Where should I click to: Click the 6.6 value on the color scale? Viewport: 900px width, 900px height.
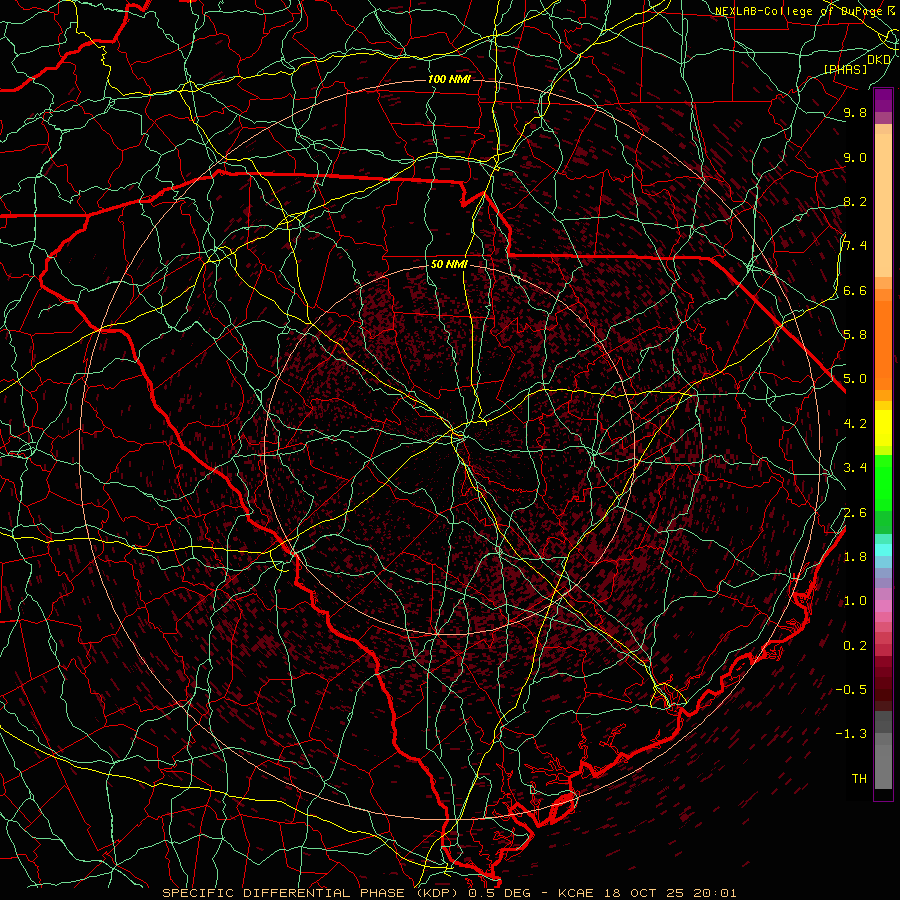tap(855, 290)
